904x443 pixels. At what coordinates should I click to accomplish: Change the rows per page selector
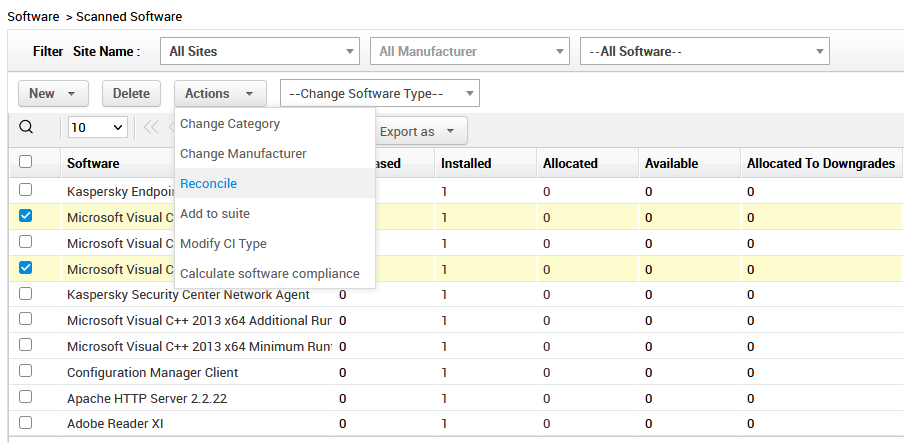click(x=97, y=128)
